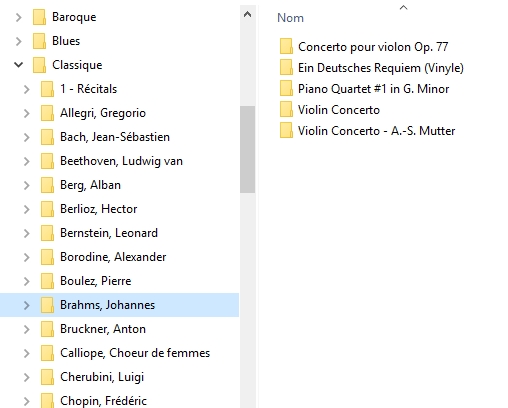Select Baroque in the tree
The image size is (508, 408).
[74, 17]
